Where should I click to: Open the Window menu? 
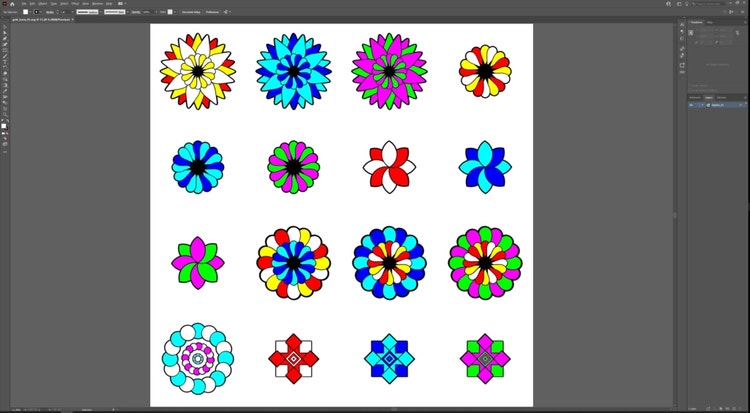coord(97,4)
